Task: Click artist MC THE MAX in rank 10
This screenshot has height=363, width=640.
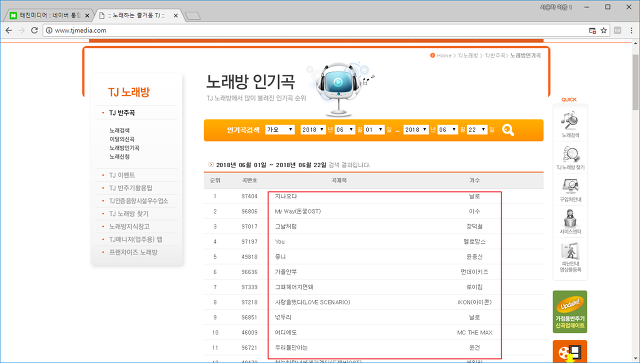Action: pyautogui.click(x=474, y=332)
